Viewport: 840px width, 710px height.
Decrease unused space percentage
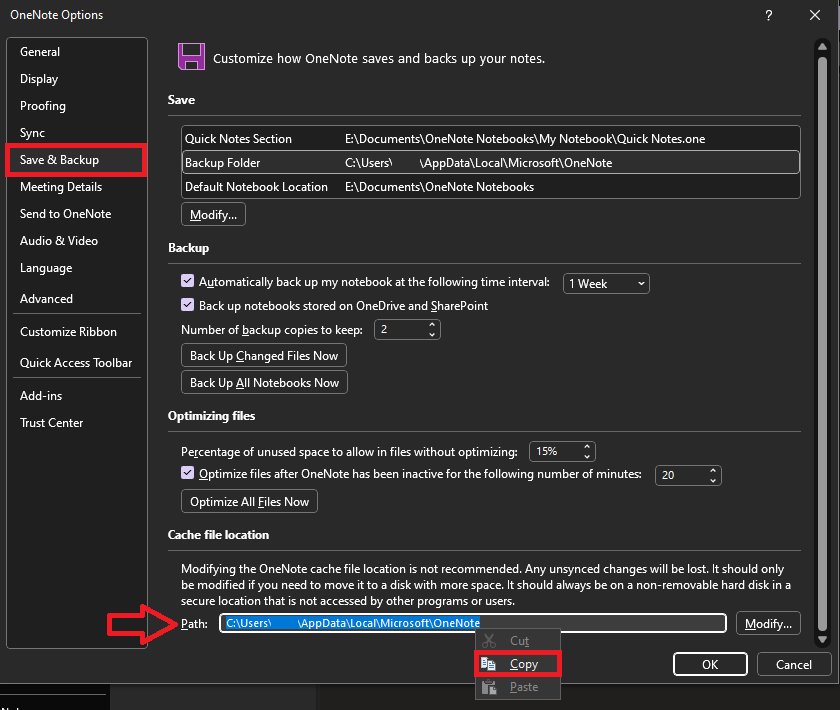click(587, 457)
